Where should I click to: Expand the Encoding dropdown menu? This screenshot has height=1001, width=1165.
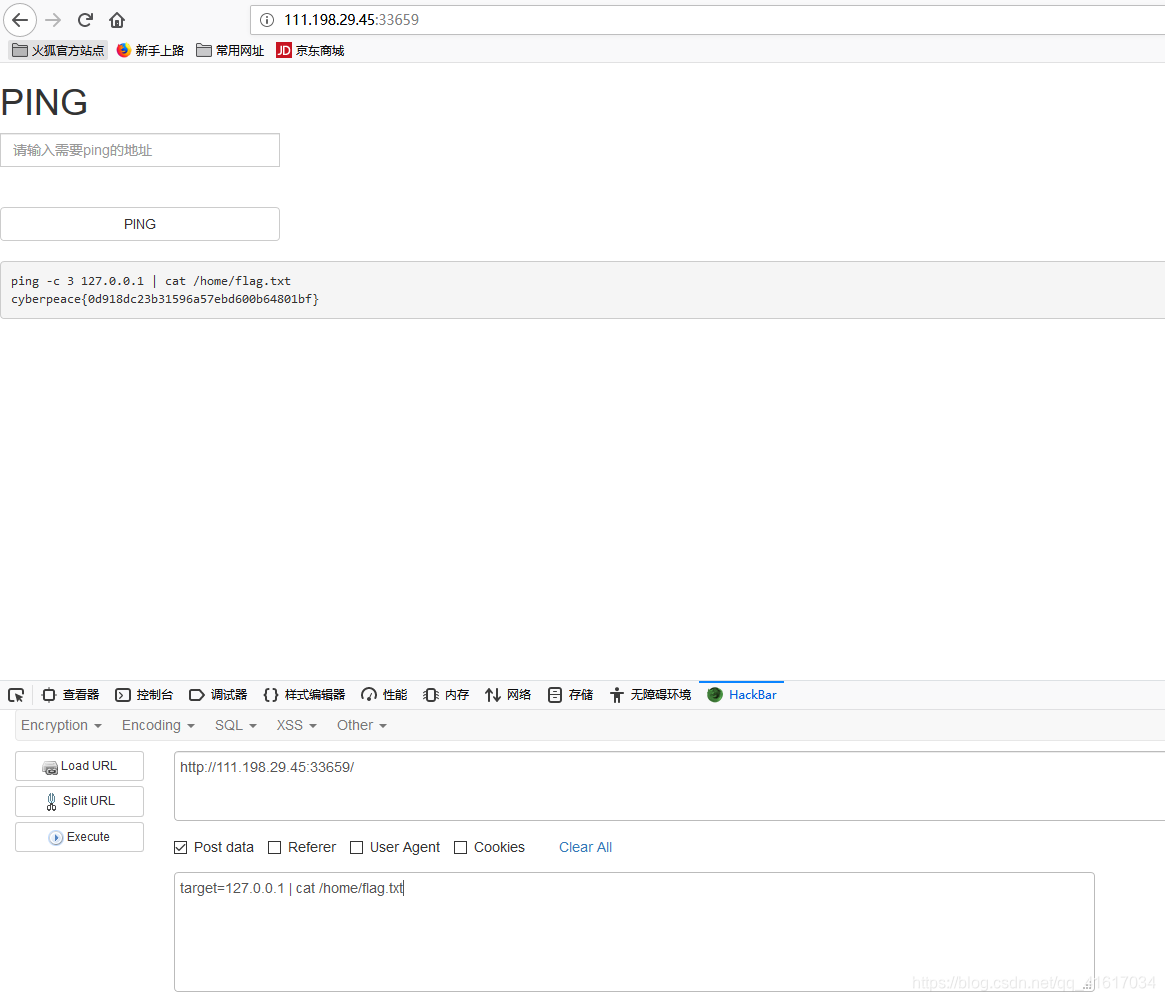pos(158,725)
